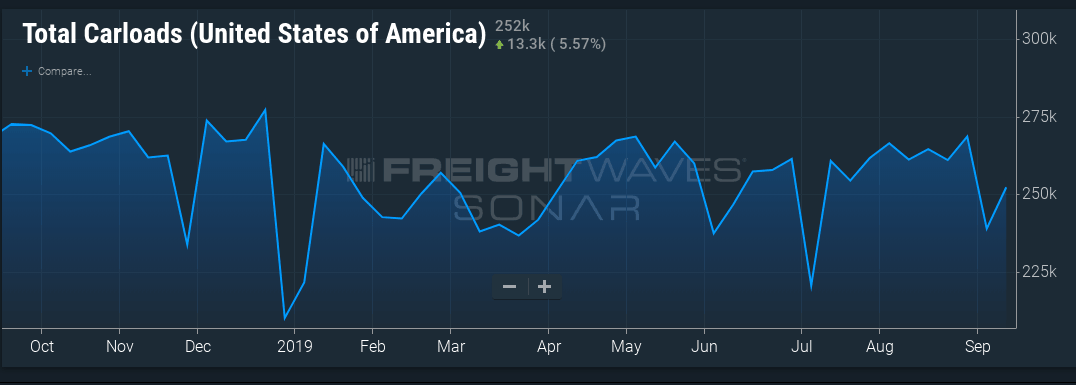1076x385 pixels.
Task: Zoom in with the plus button
Action: 545,287
